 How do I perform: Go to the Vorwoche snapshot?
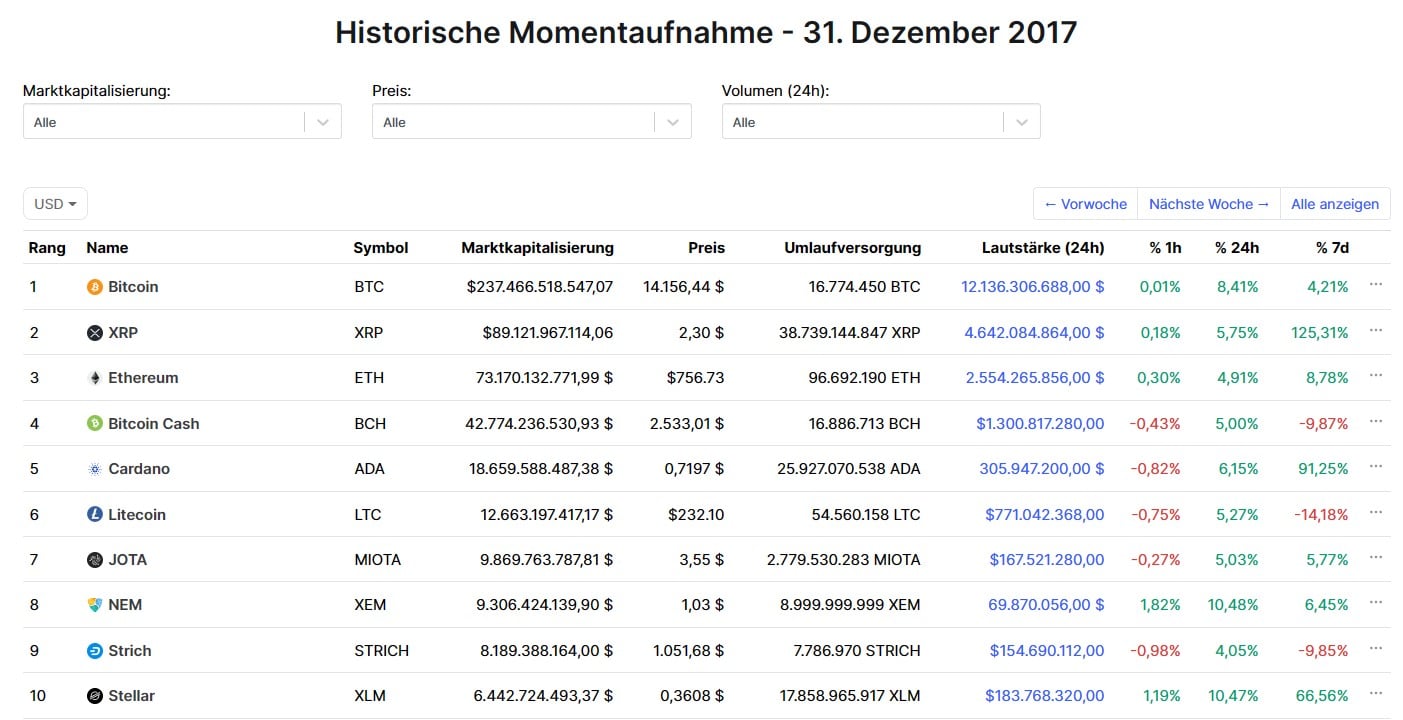1085,204
